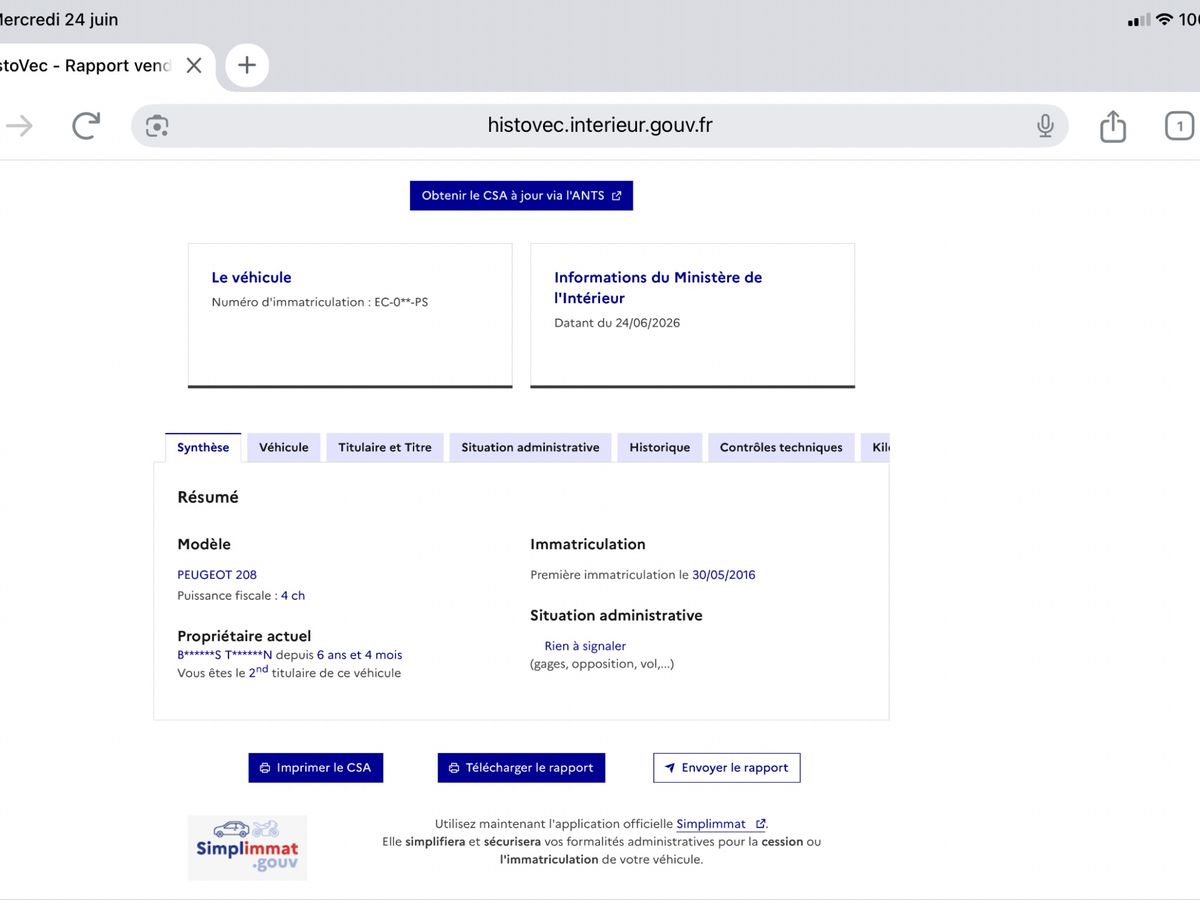Tap the microphone voice search icon

click(1045, 126)
